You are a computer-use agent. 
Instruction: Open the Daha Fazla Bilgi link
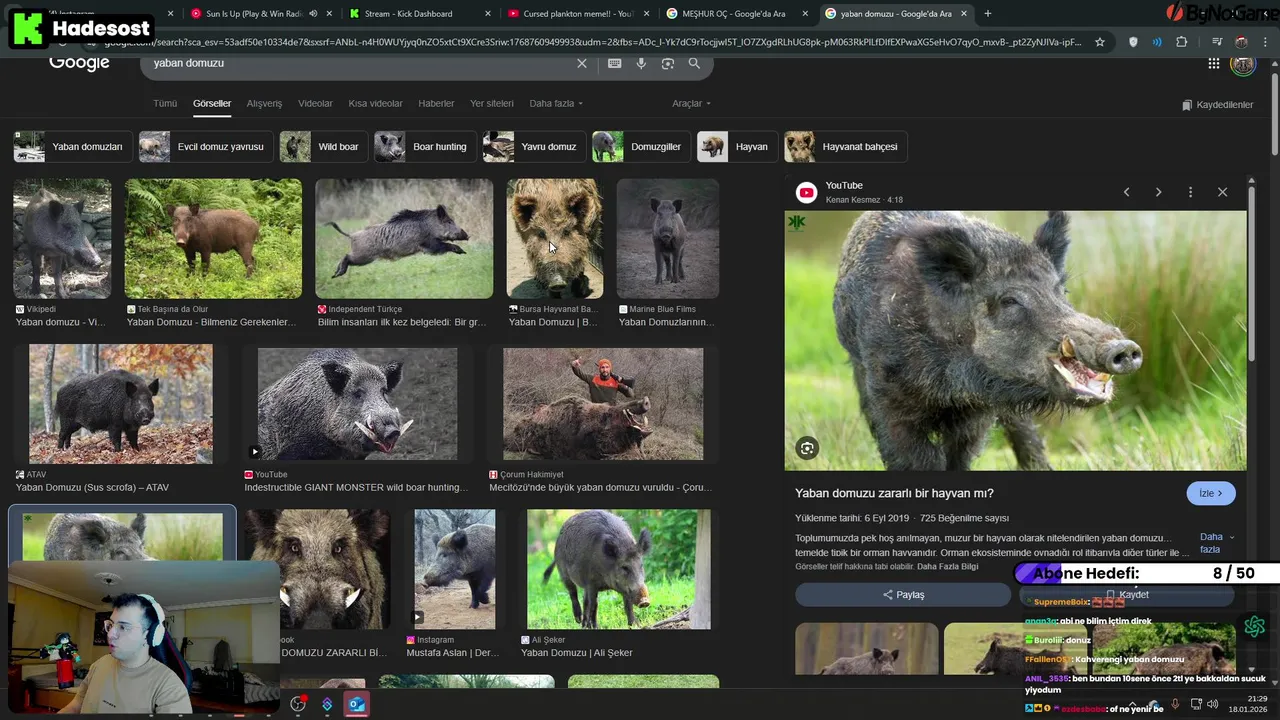click(947, 567)
